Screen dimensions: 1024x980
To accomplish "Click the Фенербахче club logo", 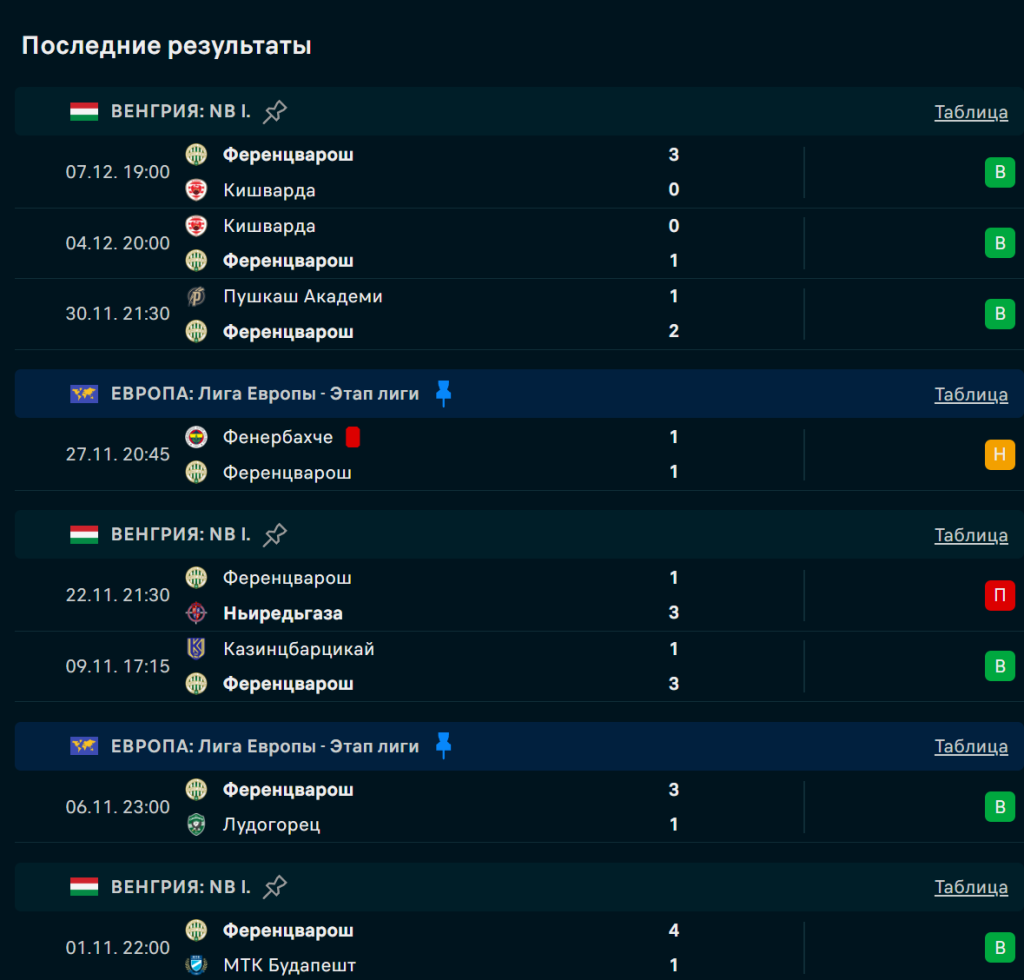I will [196, 437].
